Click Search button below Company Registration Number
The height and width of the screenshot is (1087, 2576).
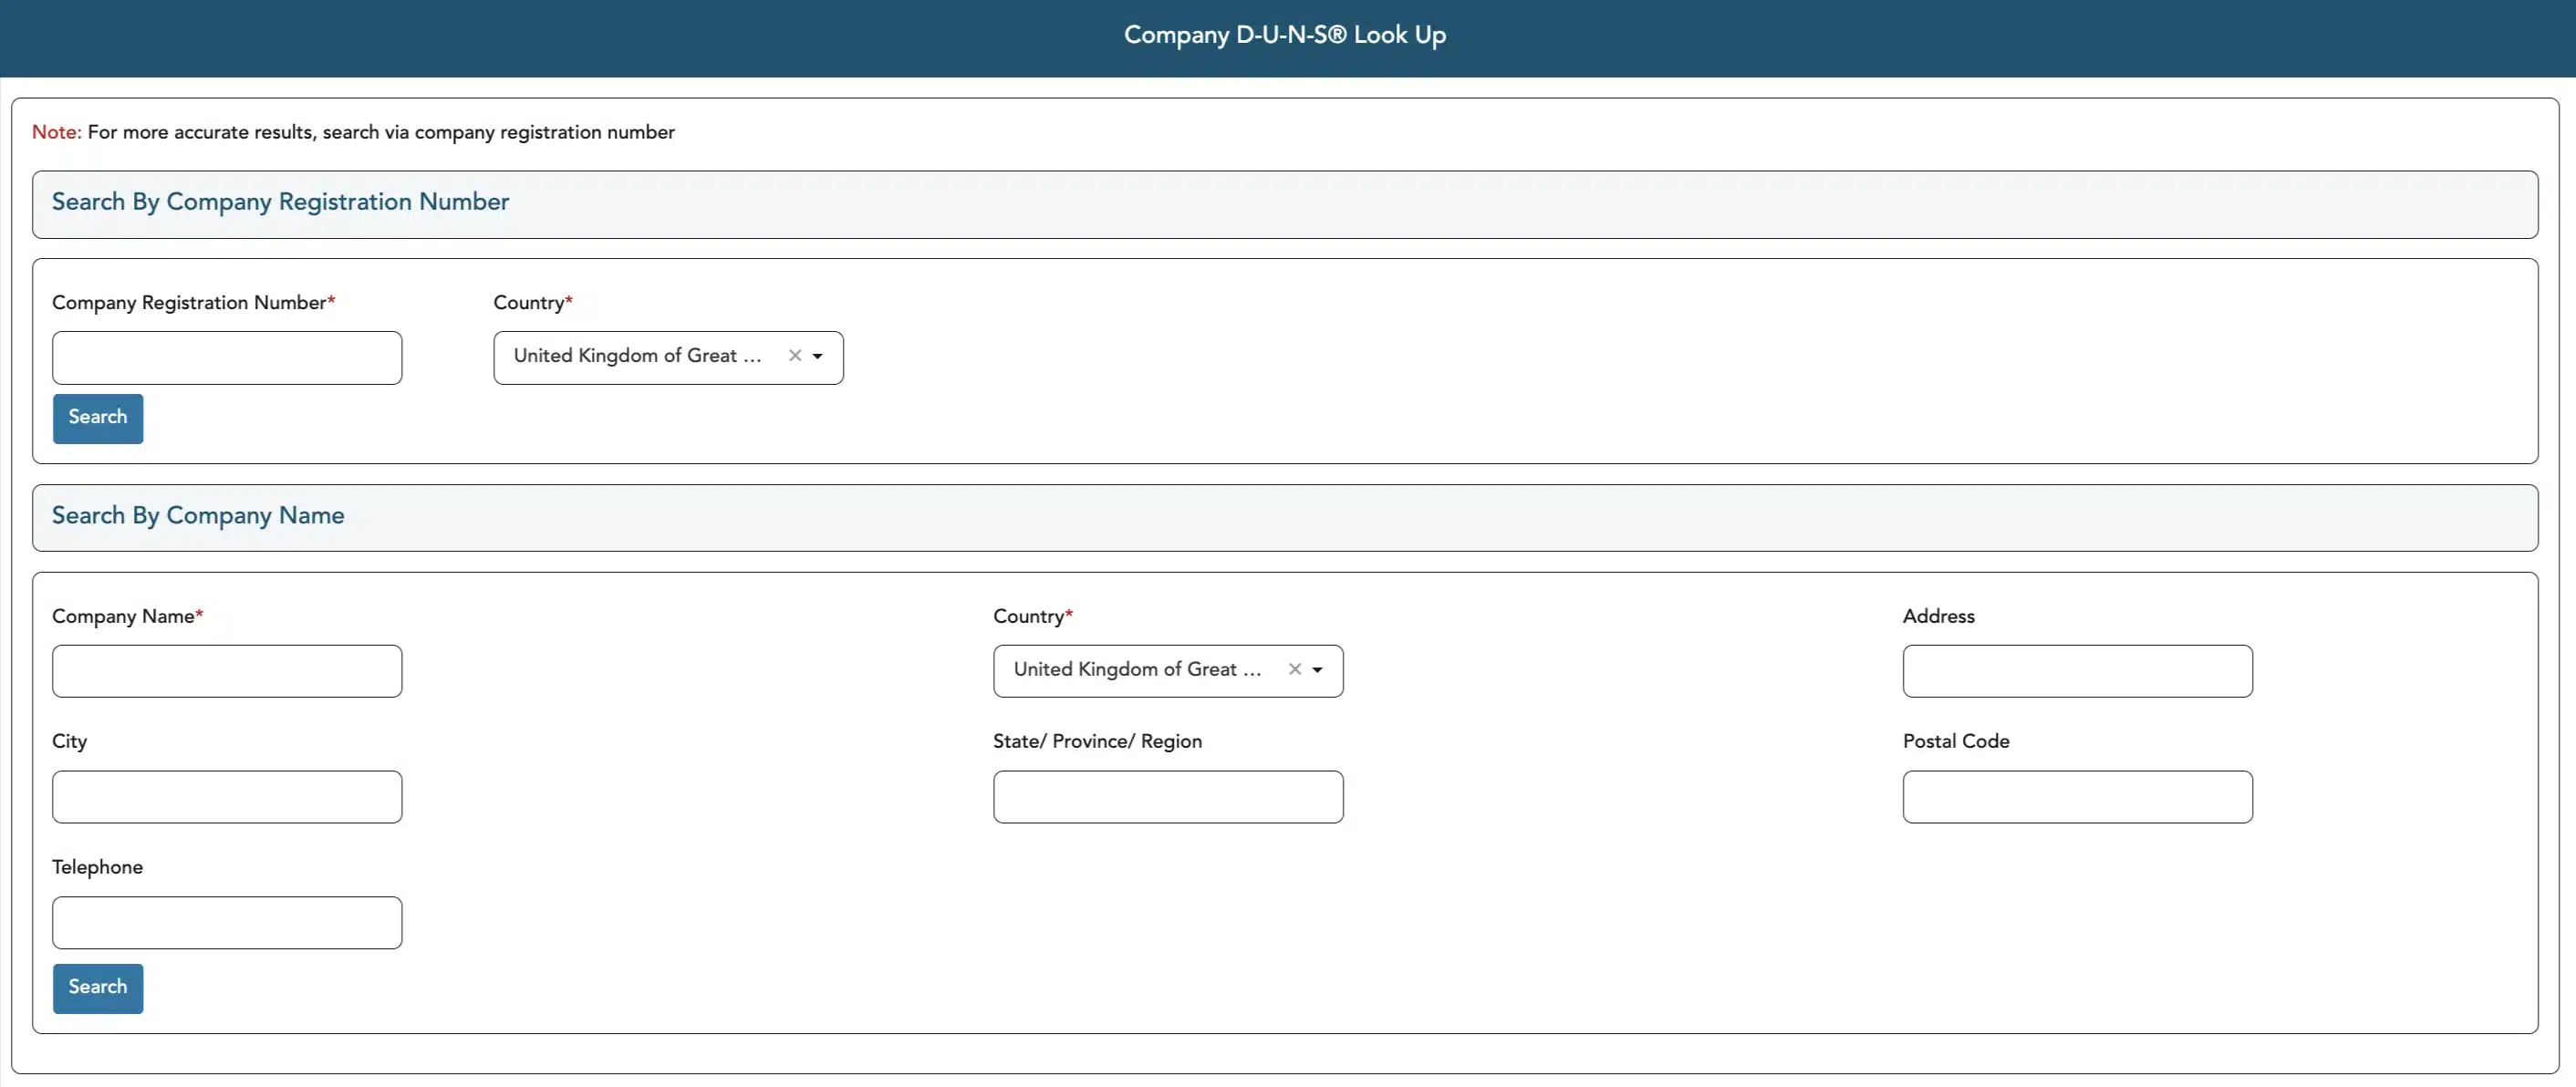[x=98, y=418]
